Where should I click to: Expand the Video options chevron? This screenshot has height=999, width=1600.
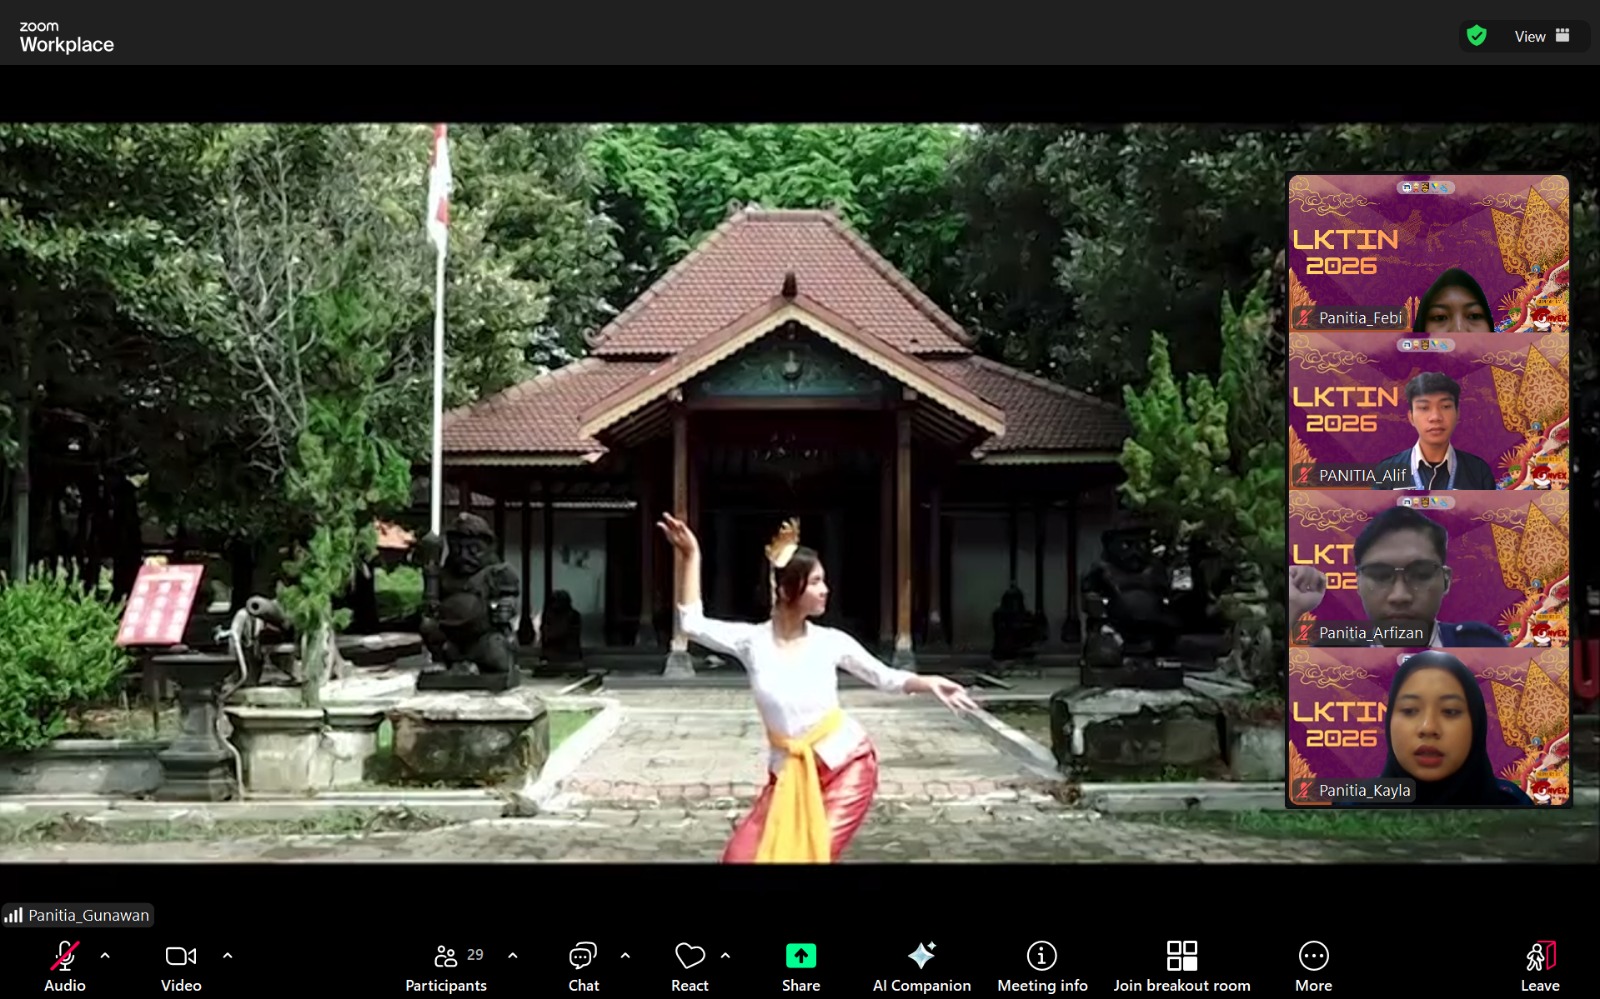227,956
